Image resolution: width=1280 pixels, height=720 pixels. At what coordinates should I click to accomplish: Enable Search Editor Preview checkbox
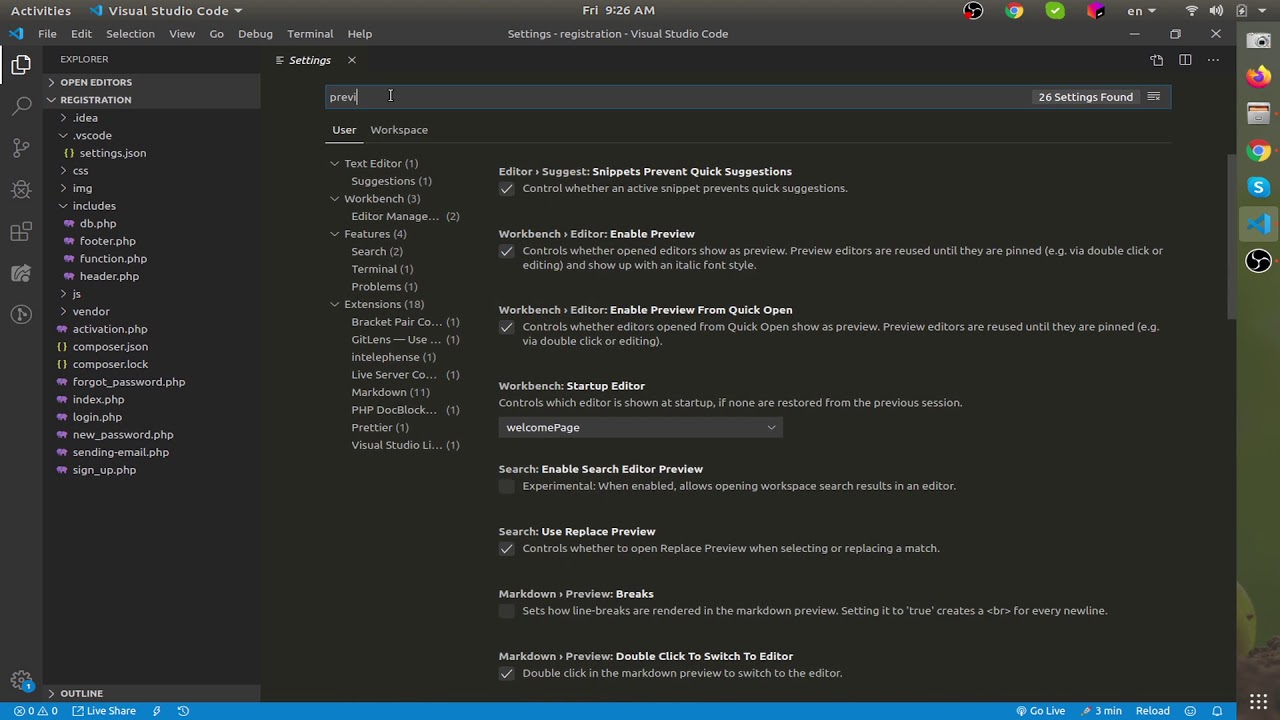(x=507, y=486)
